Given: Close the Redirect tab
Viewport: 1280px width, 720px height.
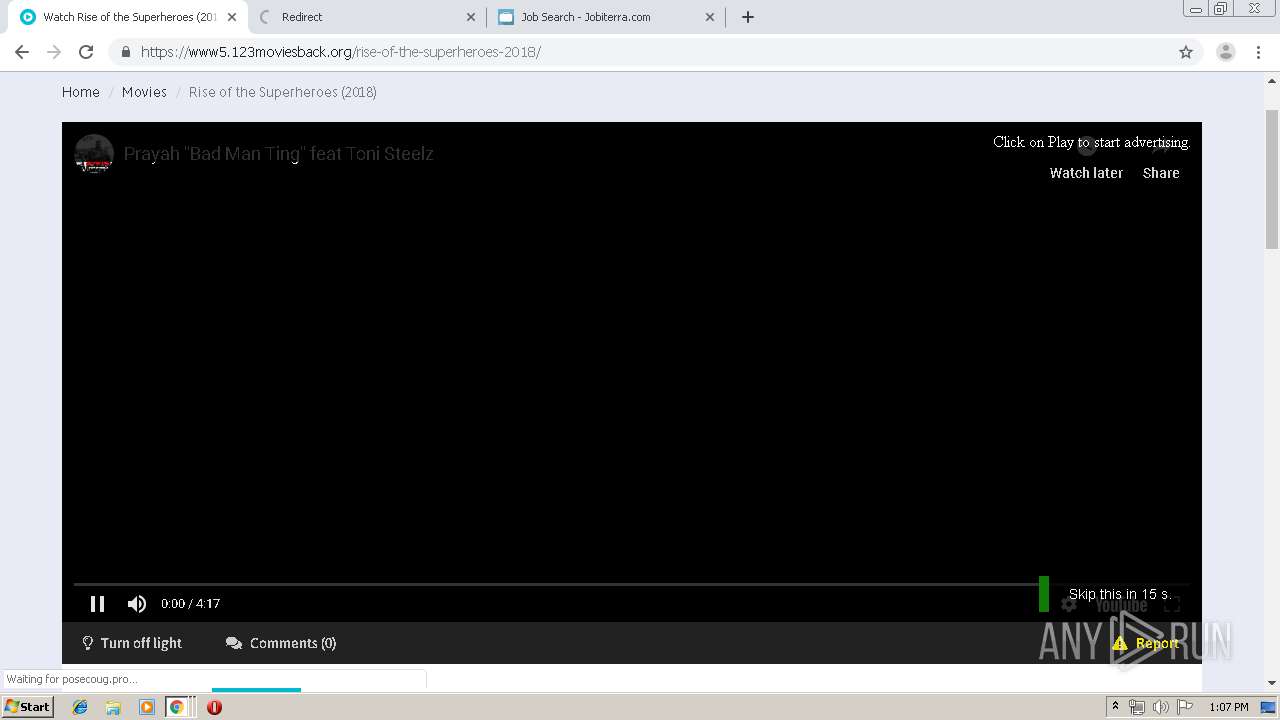Looking at the screenshot, I should click(x=471, y=17).
